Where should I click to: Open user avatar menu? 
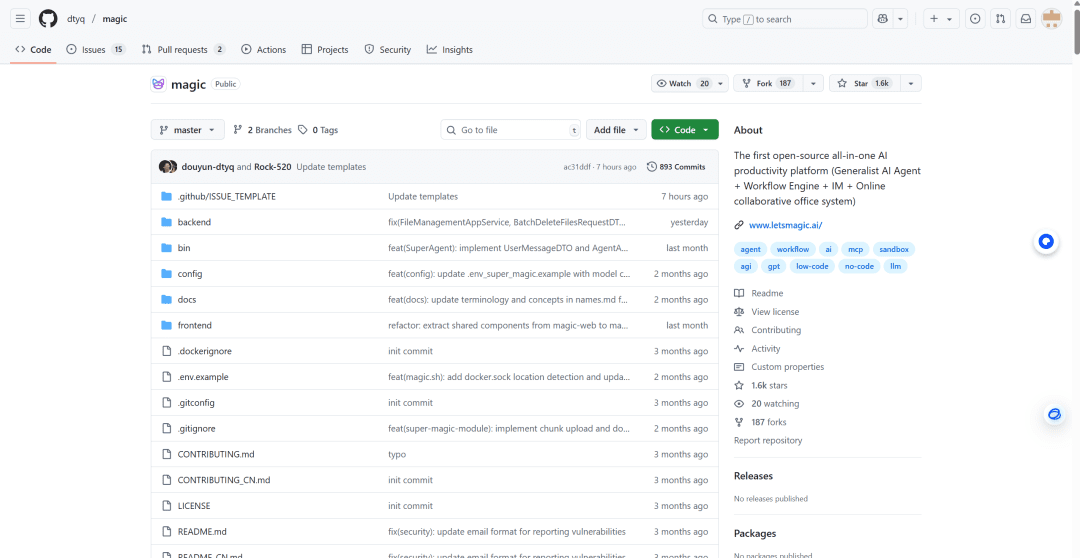(1052, 19)
